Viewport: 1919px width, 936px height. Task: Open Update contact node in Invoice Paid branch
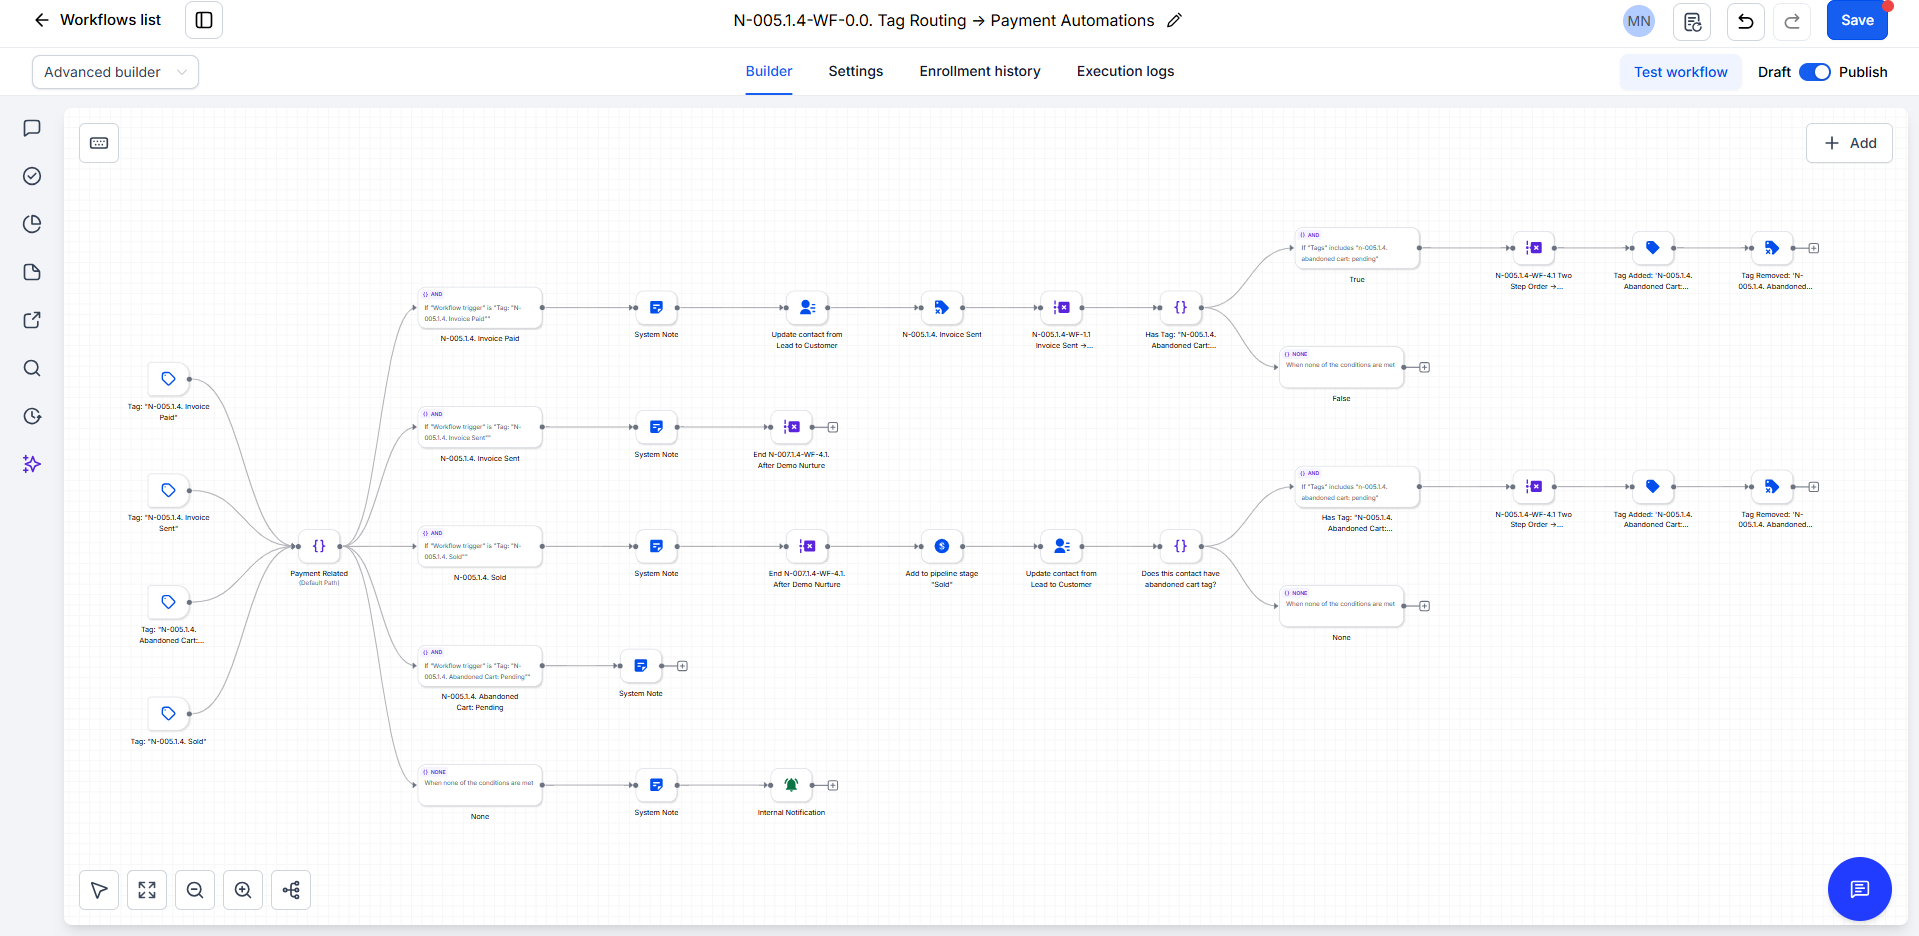807,308
